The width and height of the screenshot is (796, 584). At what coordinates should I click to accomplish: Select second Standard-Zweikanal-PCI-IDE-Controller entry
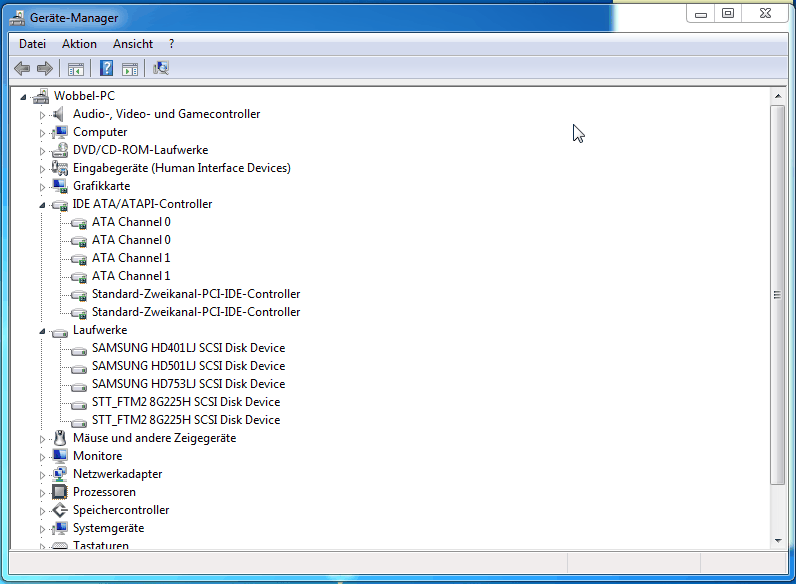point(195,312)
